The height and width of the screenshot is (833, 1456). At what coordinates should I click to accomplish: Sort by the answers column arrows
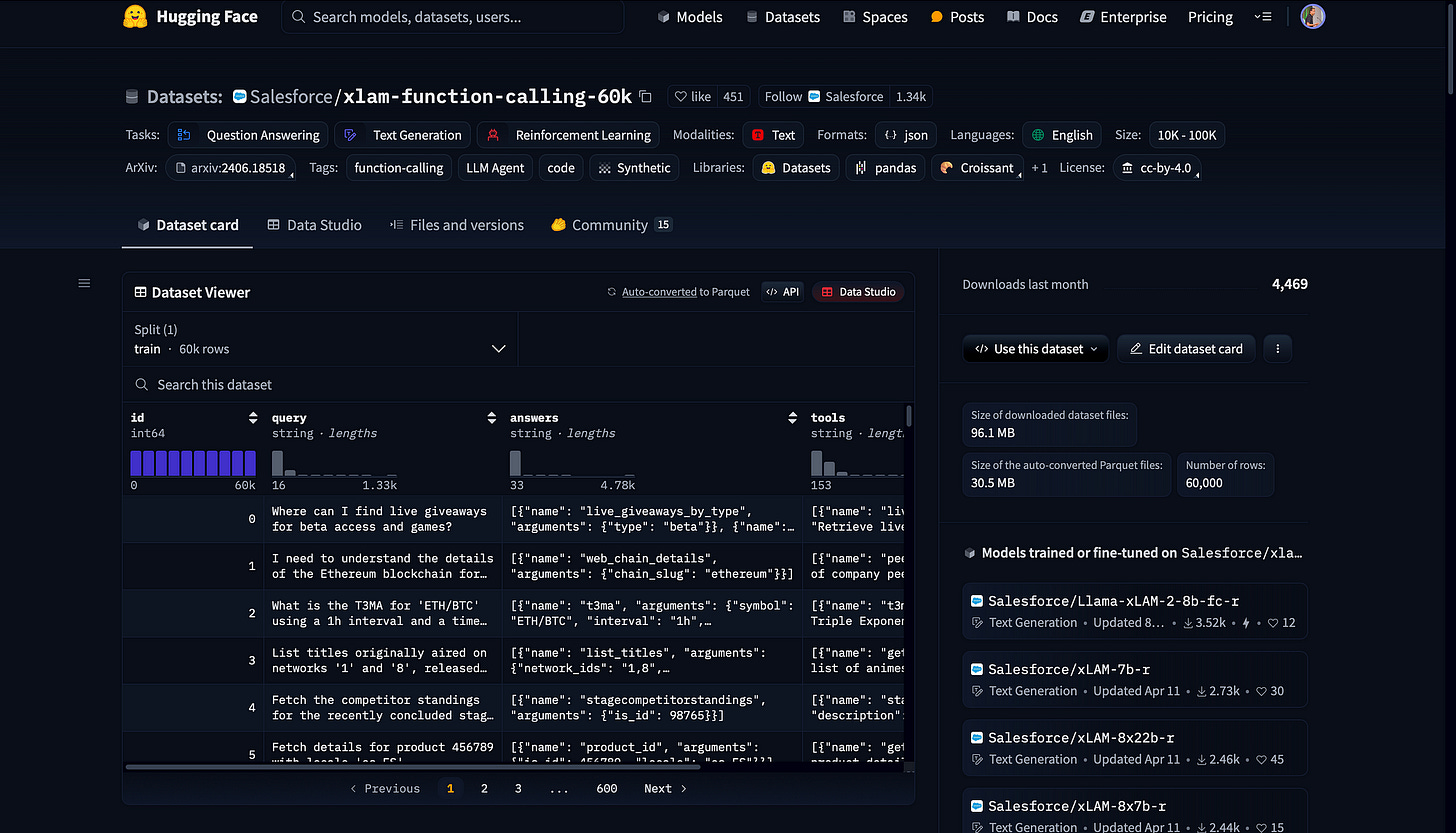791,418
